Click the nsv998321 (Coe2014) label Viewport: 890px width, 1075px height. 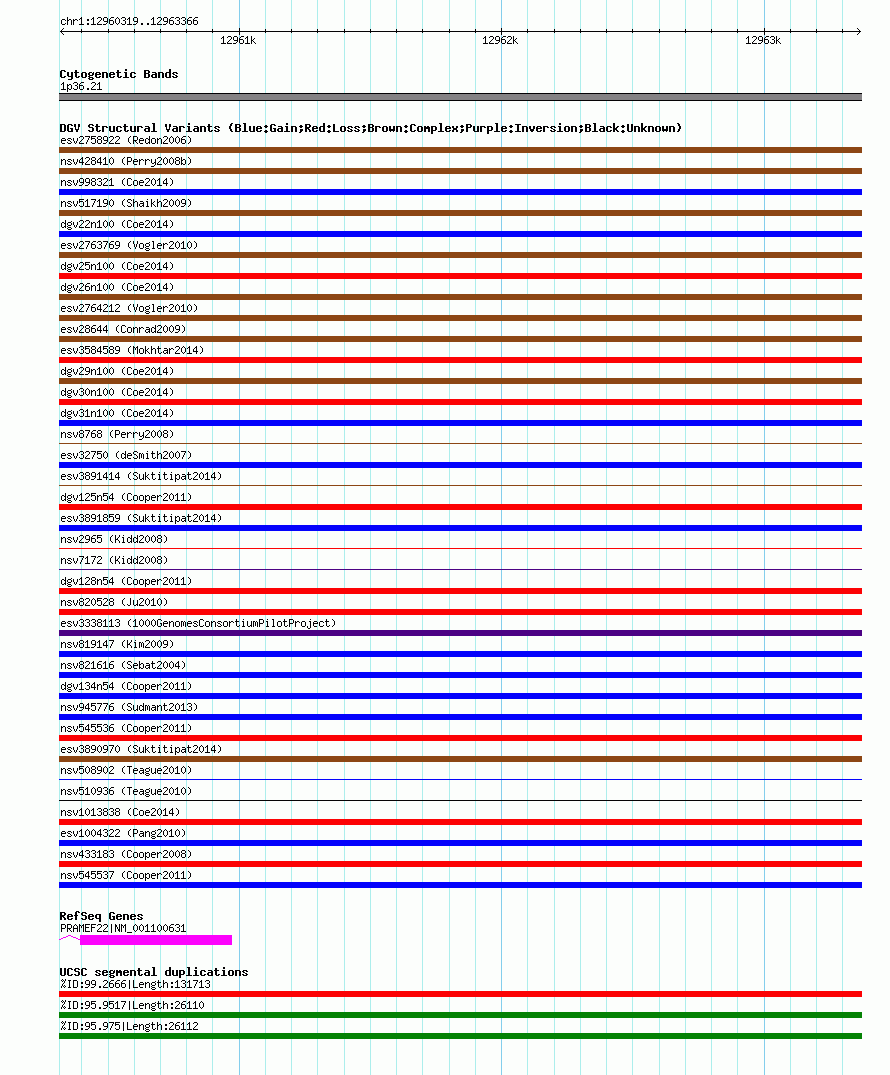coord(117,182)
